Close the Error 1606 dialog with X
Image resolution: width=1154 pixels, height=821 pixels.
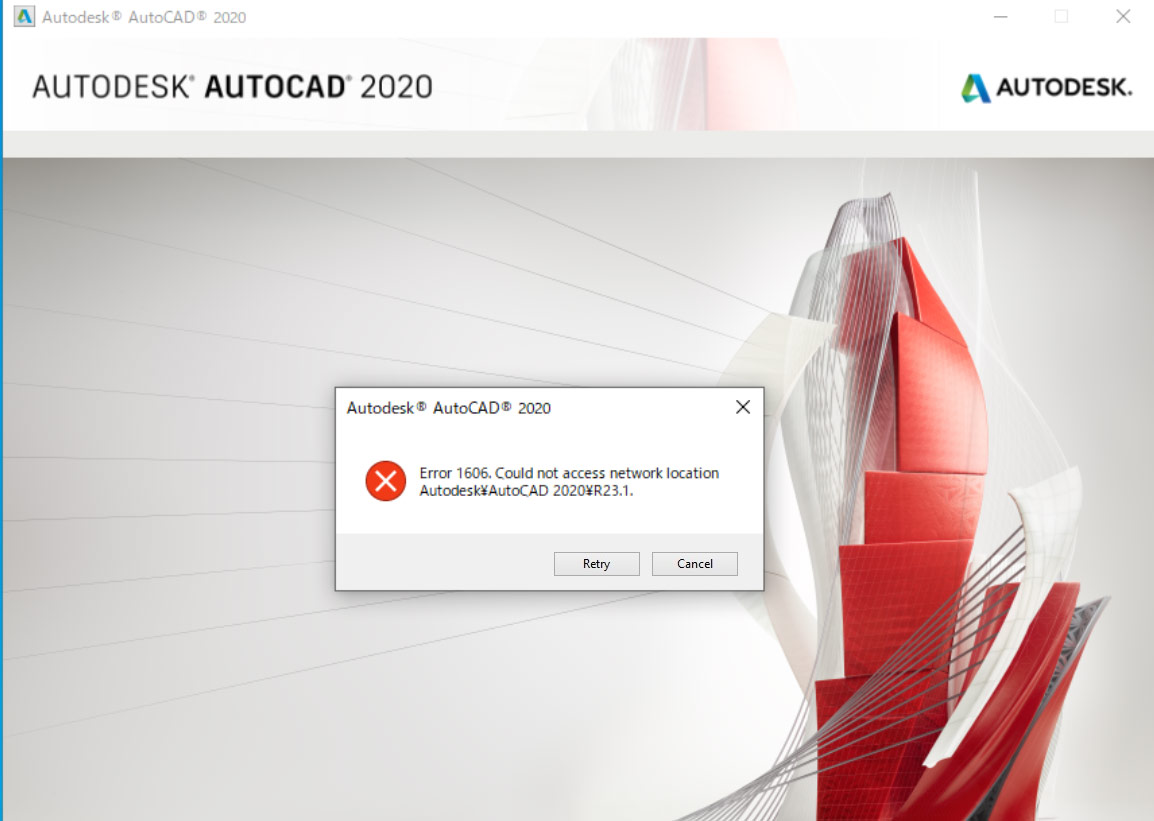point(742,407)
